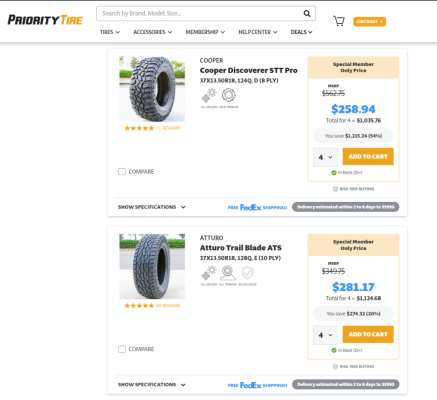Viewport: 437px width, 400px height.
Task: Open quantity dropdown for Atturo tire
Action: pyautogui.click(x=325, y=335)
